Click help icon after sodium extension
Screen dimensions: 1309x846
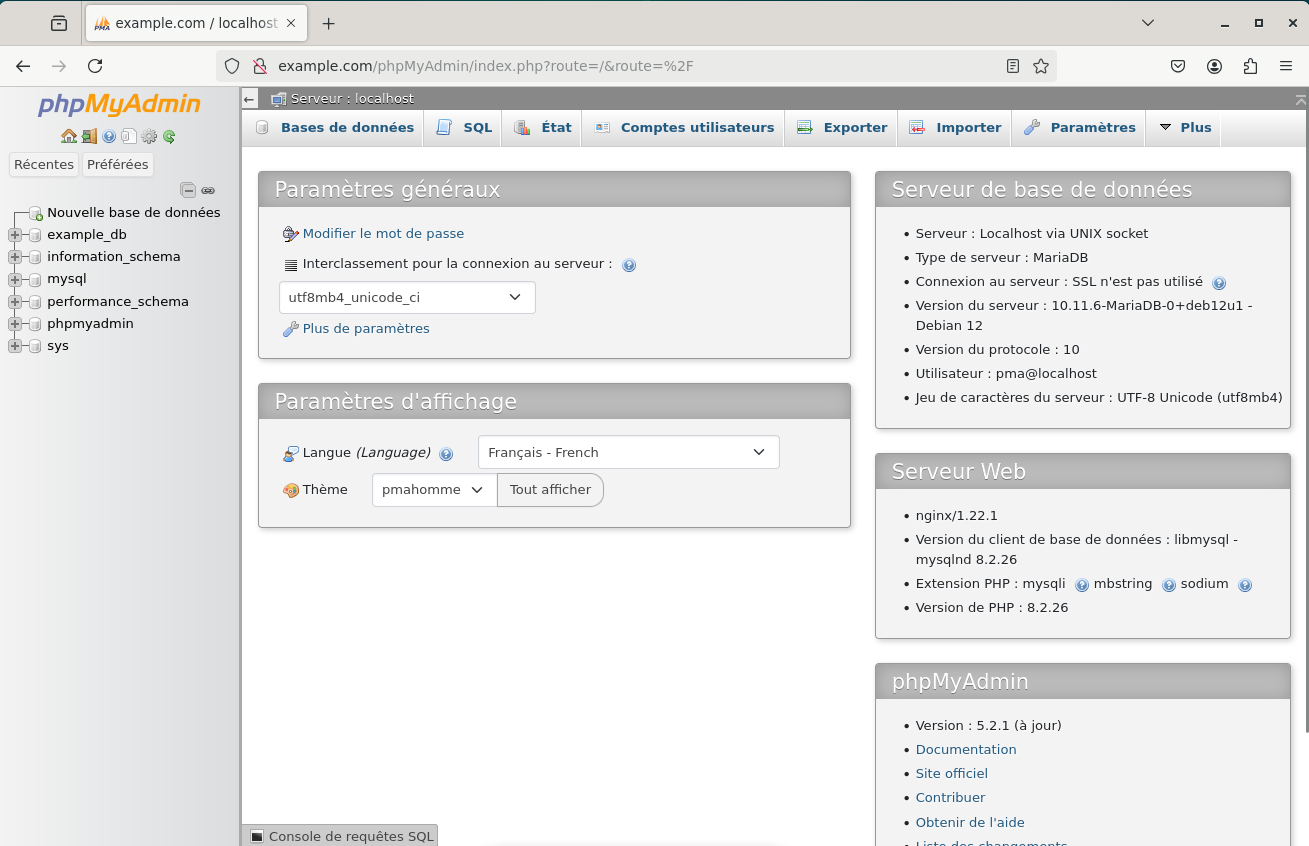coord(1245,585)
